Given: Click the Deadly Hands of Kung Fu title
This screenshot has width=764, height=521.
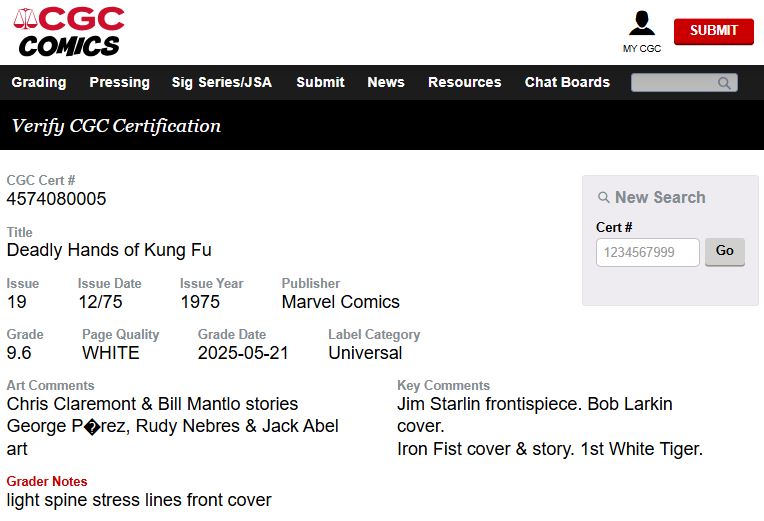Looking at the screenshot, I should pyautogui.click(x=109, y=250).
